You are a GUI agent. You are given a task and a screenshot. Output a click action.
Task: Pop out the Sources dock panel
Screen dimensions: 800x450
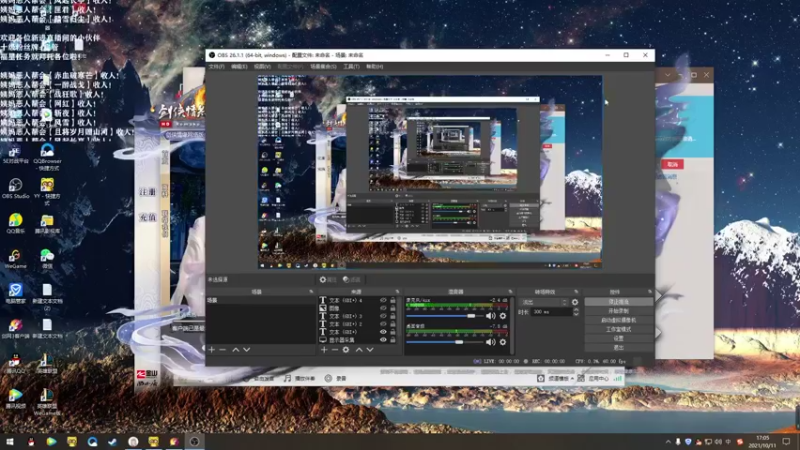tap(397, 292)
